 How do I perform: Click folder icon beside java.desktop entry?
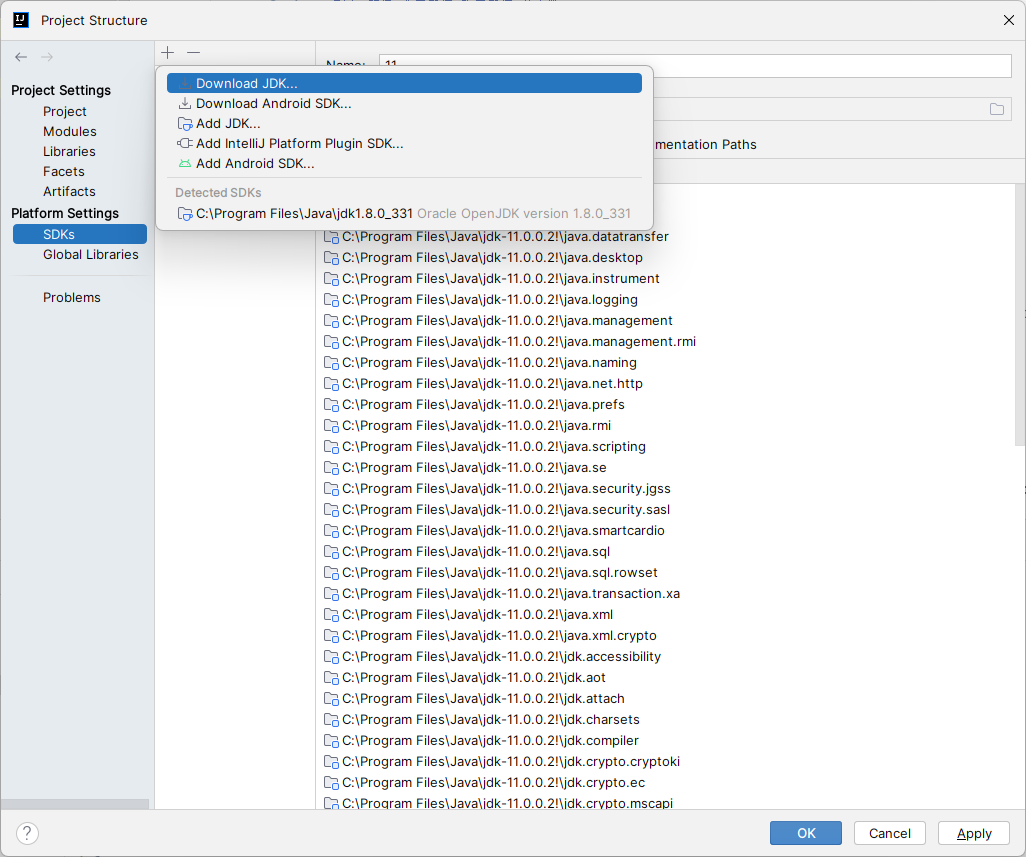(331, 258)
